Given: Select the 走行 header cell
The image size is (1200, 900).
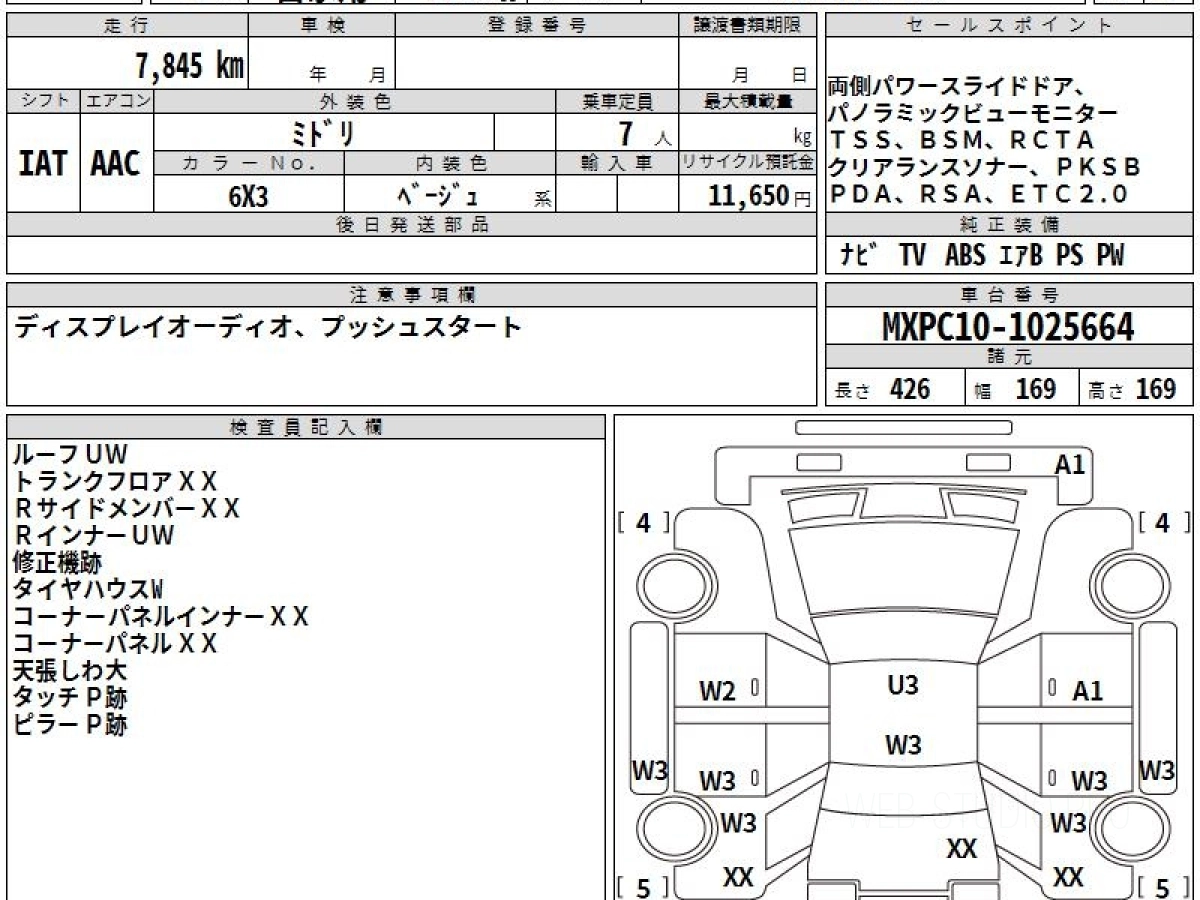Looking at the screenshot, I should 126,26.
